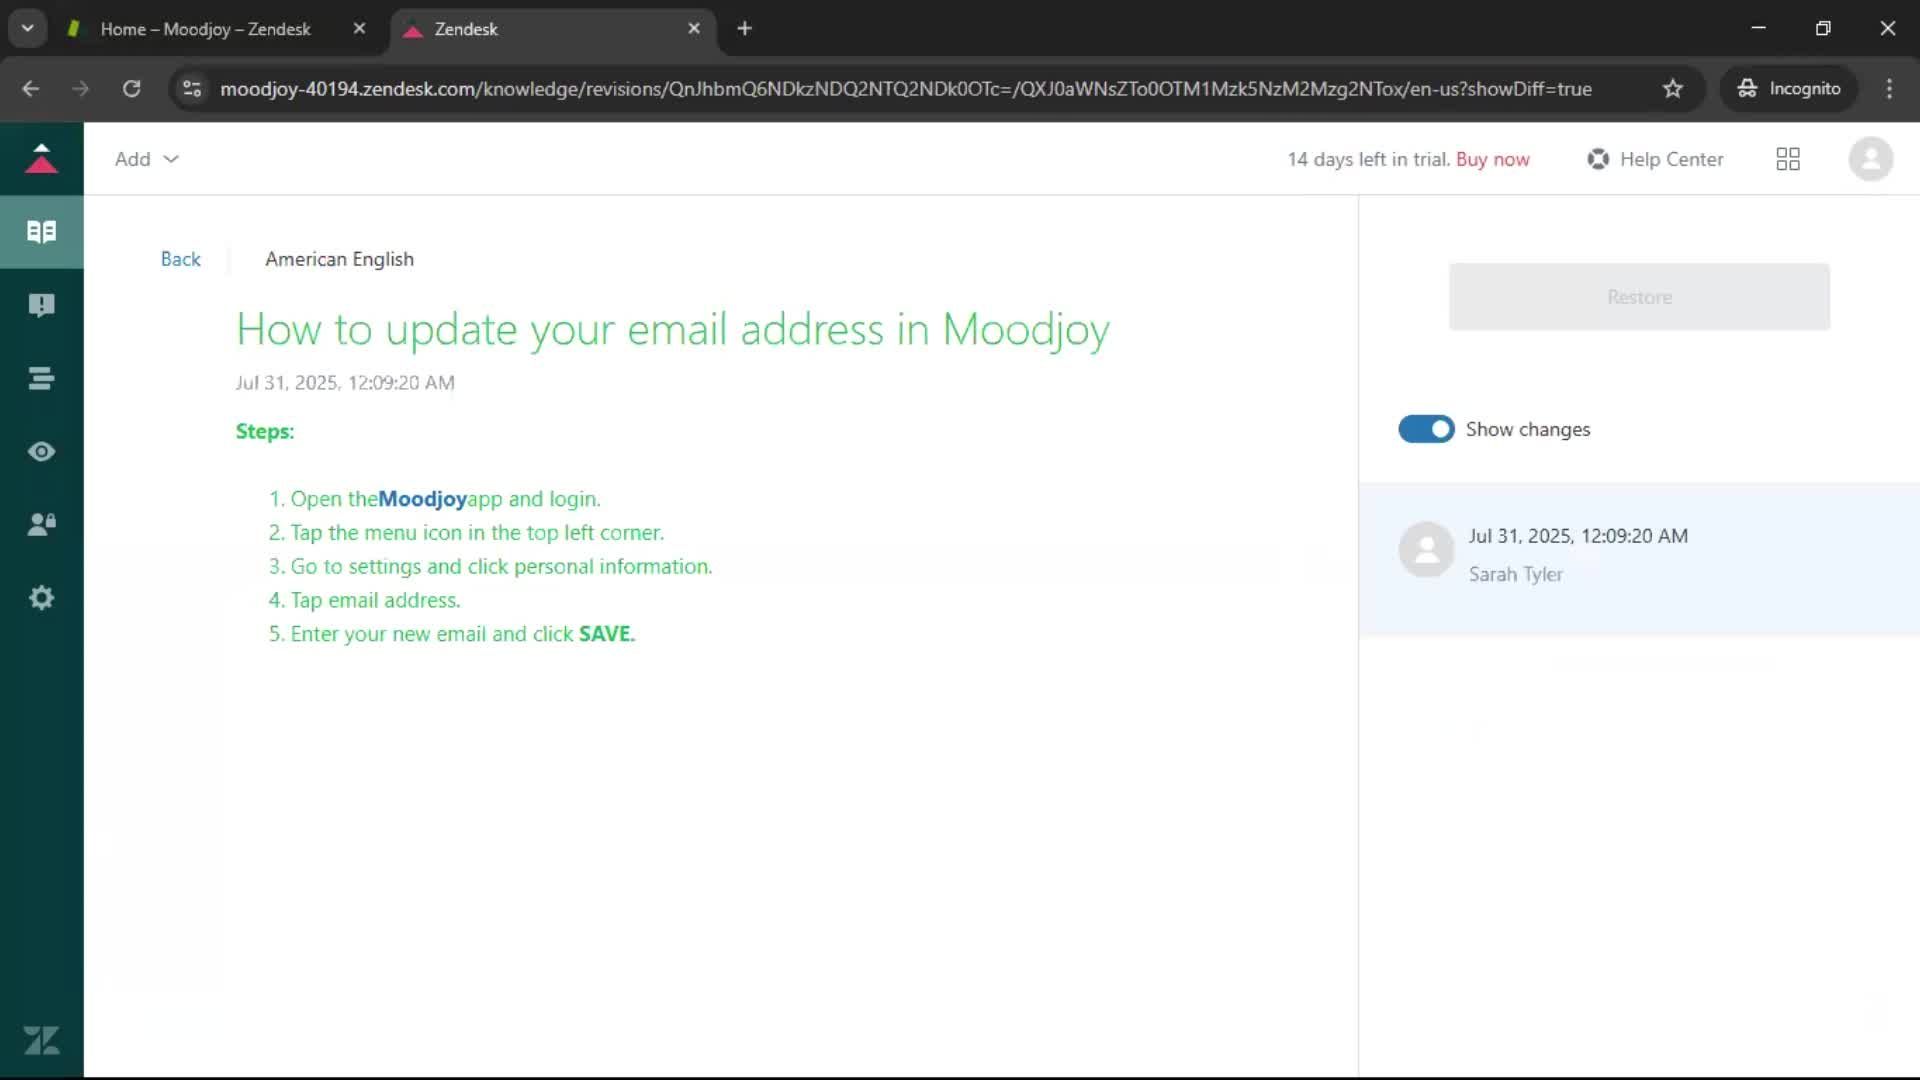
Task: Reload the page in the browser
Action: (x=131, y=89)
